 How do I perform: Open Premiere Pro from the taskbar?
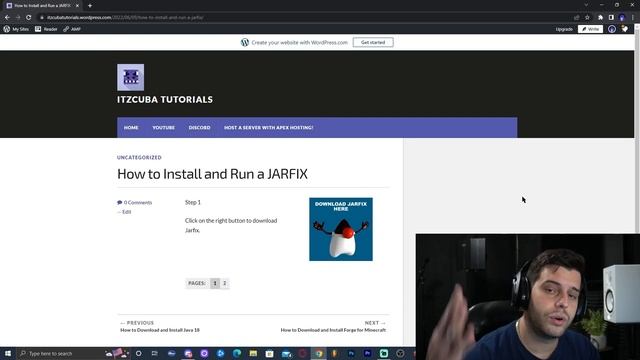(x=367, y=353)
